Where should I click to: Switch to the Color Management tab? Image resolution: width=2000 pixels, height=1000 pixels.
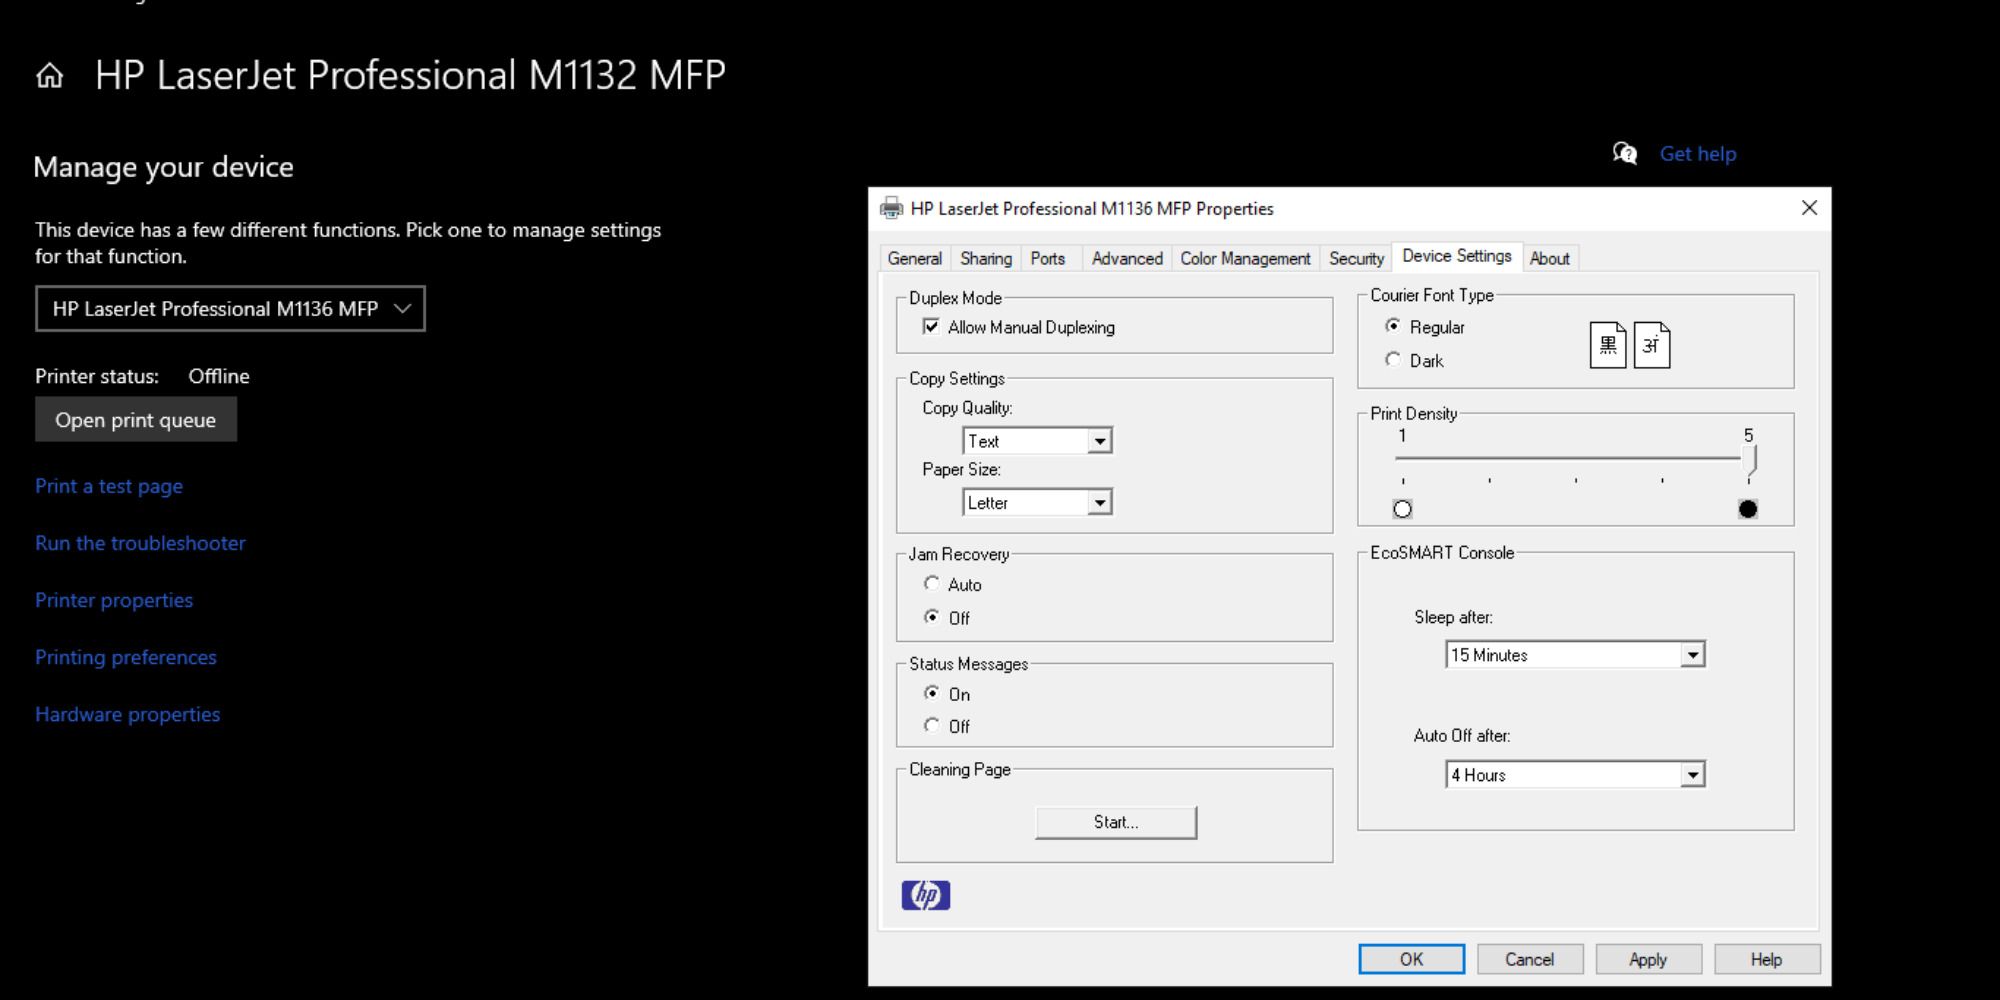pyautogui.click(x=1245, y=258)
